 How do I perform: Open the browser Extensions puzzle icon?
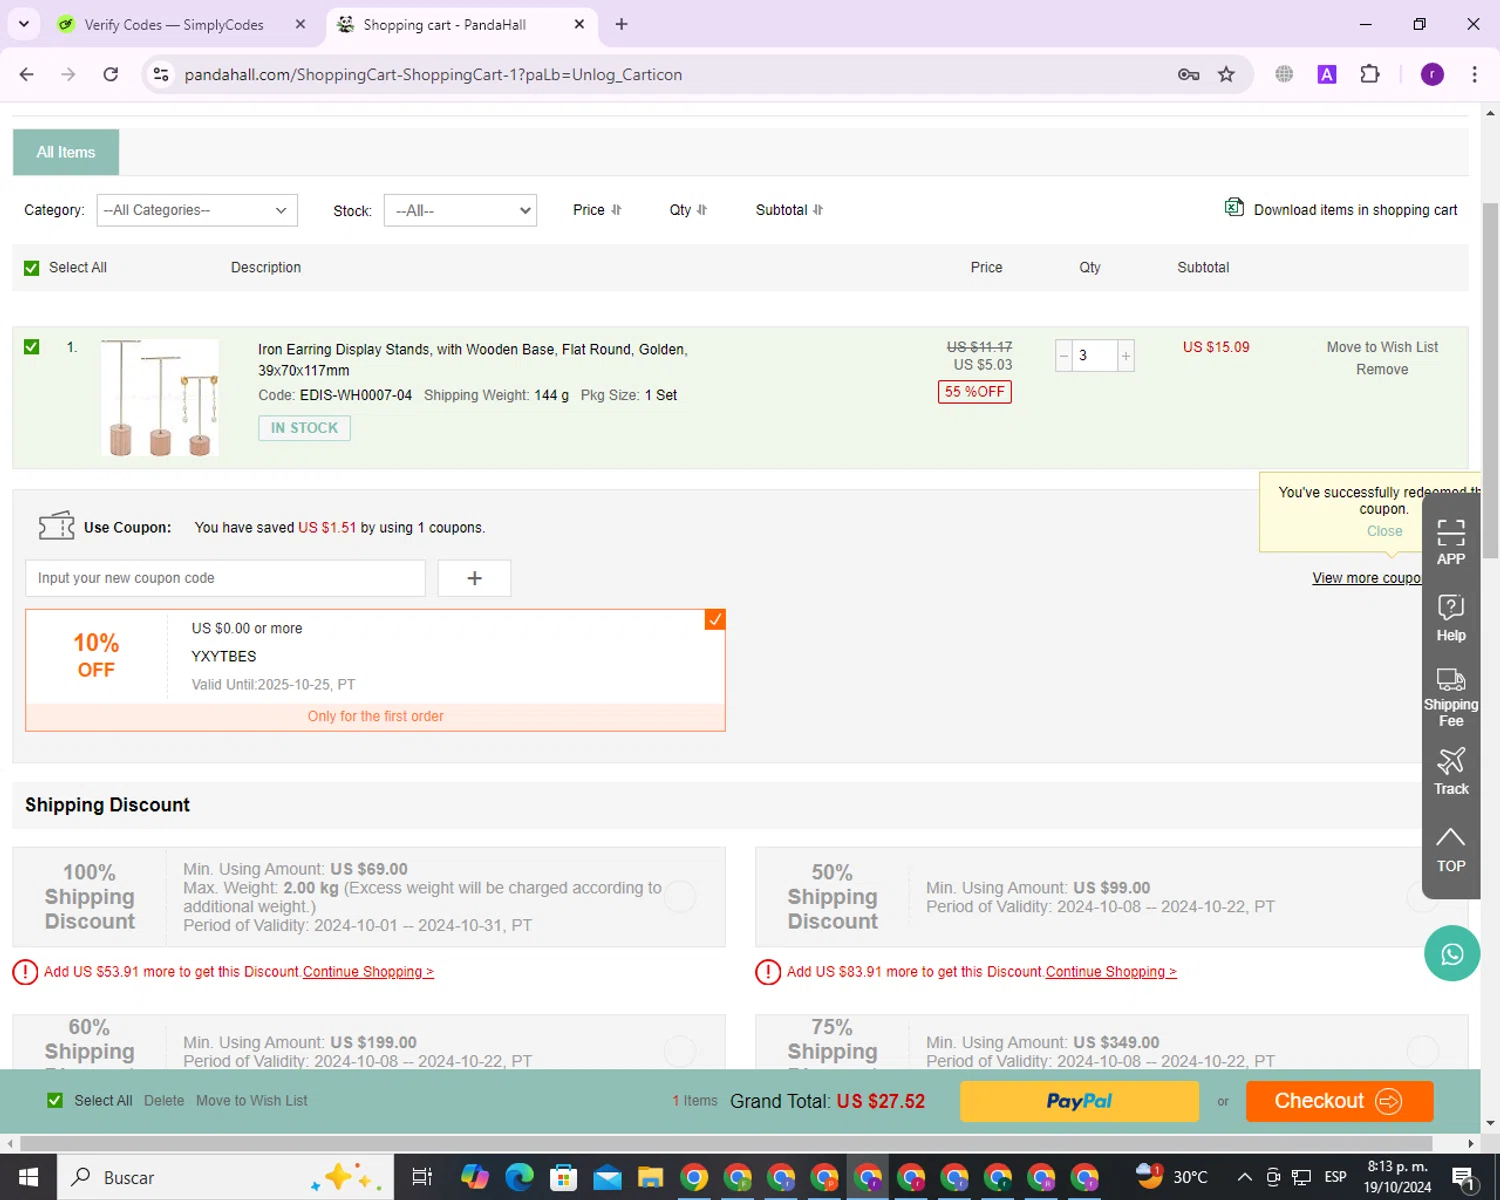click(x=1370, y=74)
